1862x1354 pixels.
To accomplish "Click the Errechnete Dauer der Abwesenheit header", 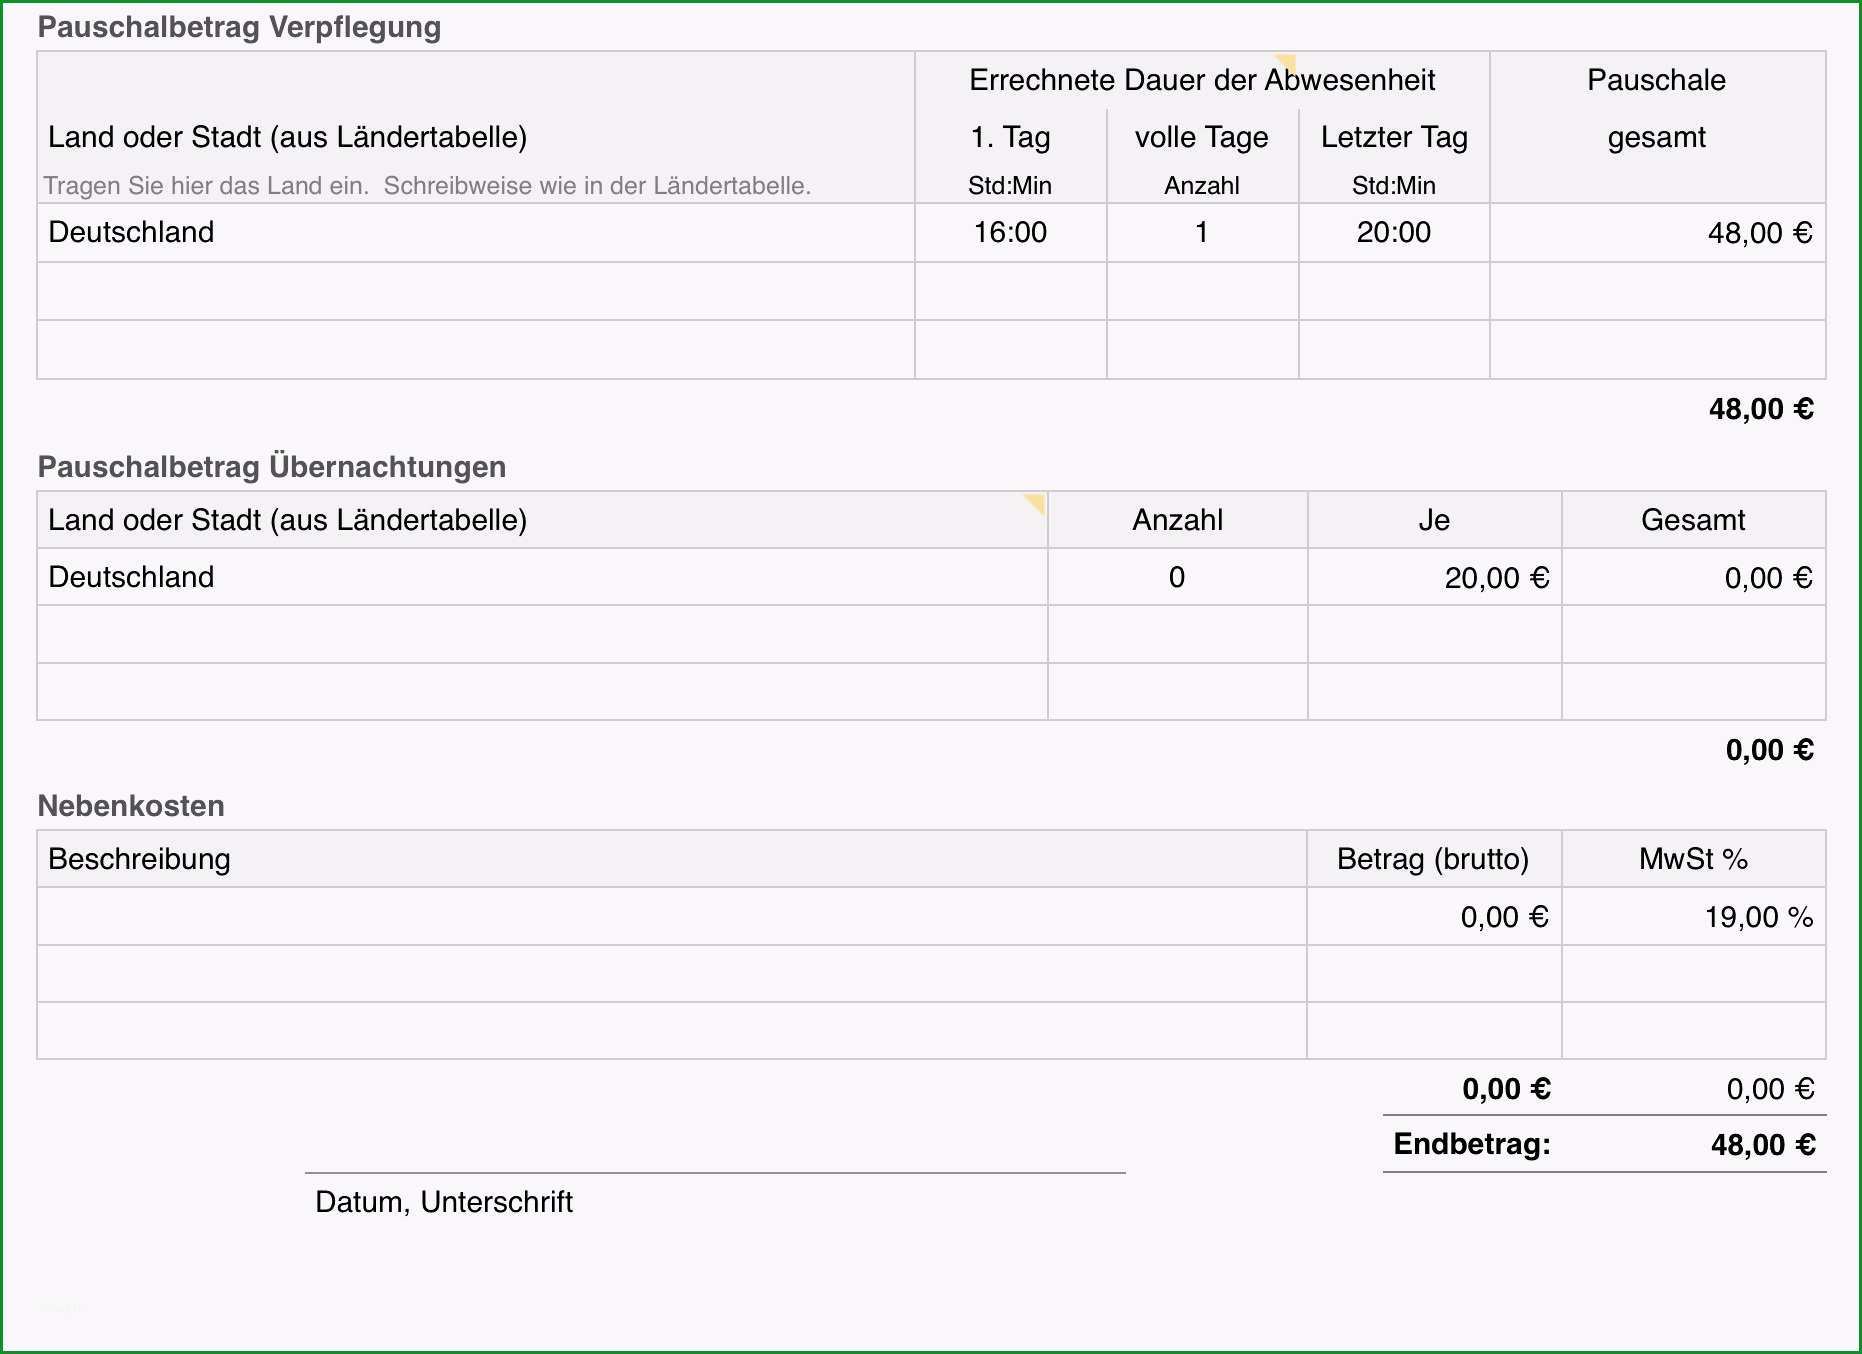I will click(x=1202, y=80).
